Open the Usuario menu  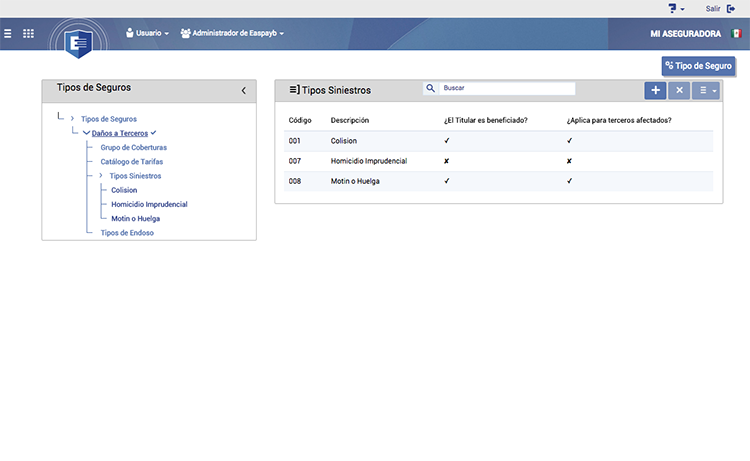coord(147,33)
